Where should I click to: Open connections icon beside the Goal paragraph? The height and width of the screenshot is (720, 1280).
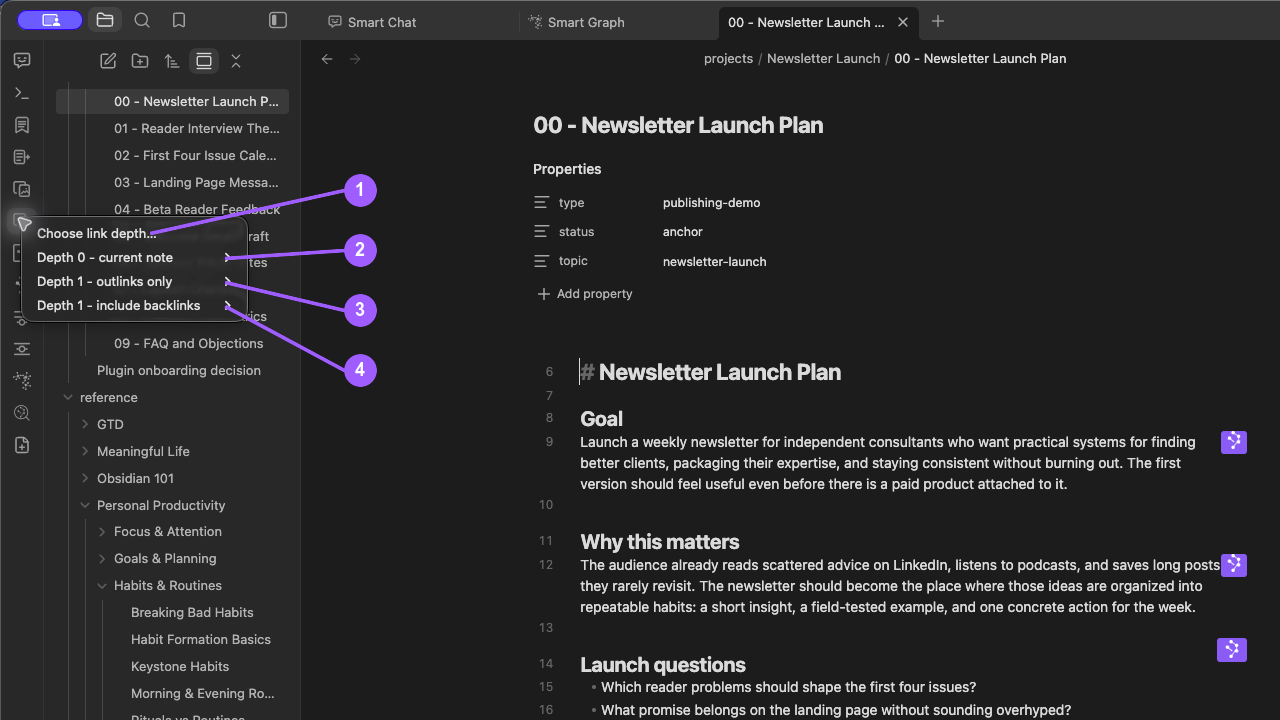(x=1234, y=442)
